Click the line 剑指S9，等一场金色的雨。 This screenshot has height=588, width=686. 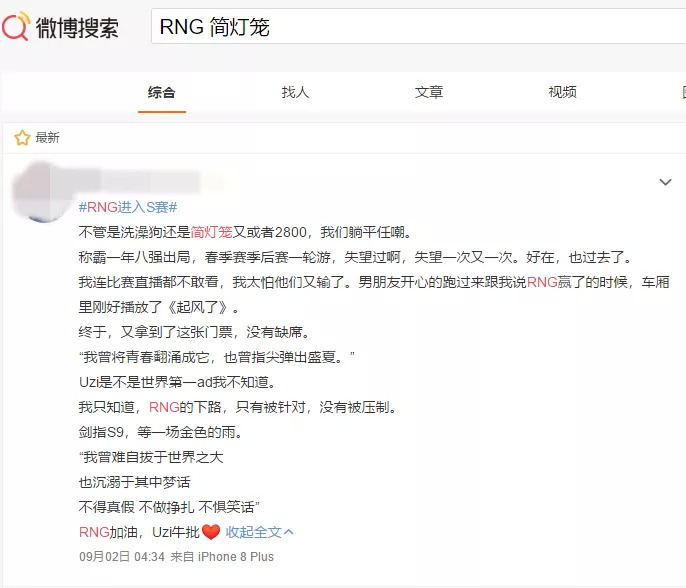(x=160, y=432)
